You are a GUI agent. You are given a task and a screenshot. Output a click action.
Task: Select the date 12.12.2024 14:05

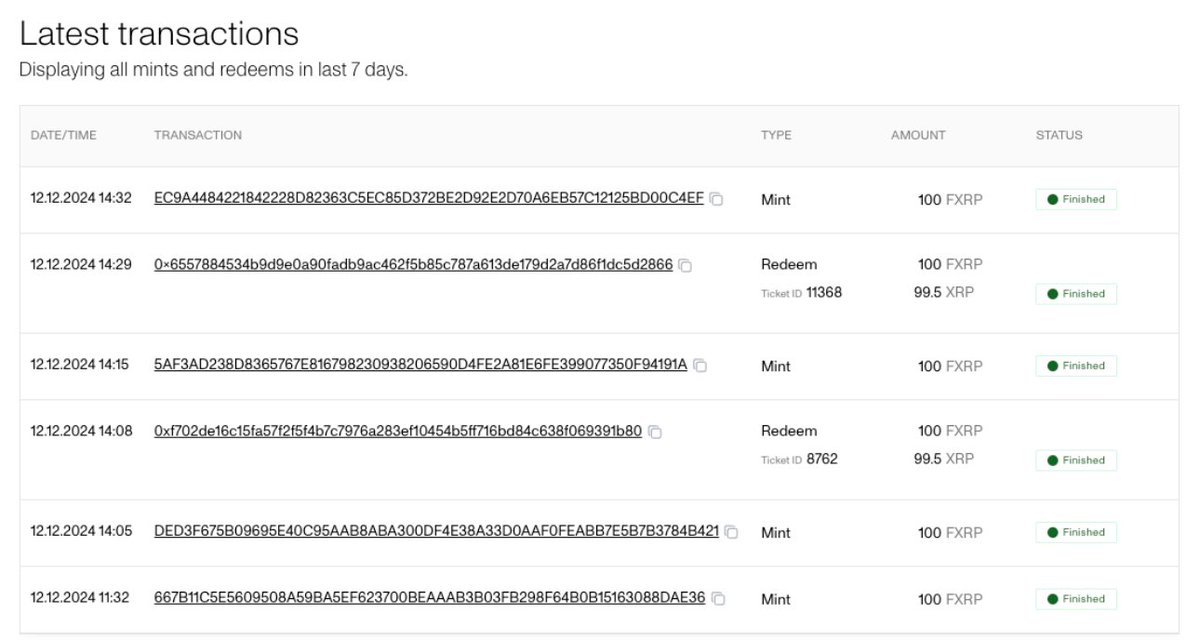click(x=81, y=531)
